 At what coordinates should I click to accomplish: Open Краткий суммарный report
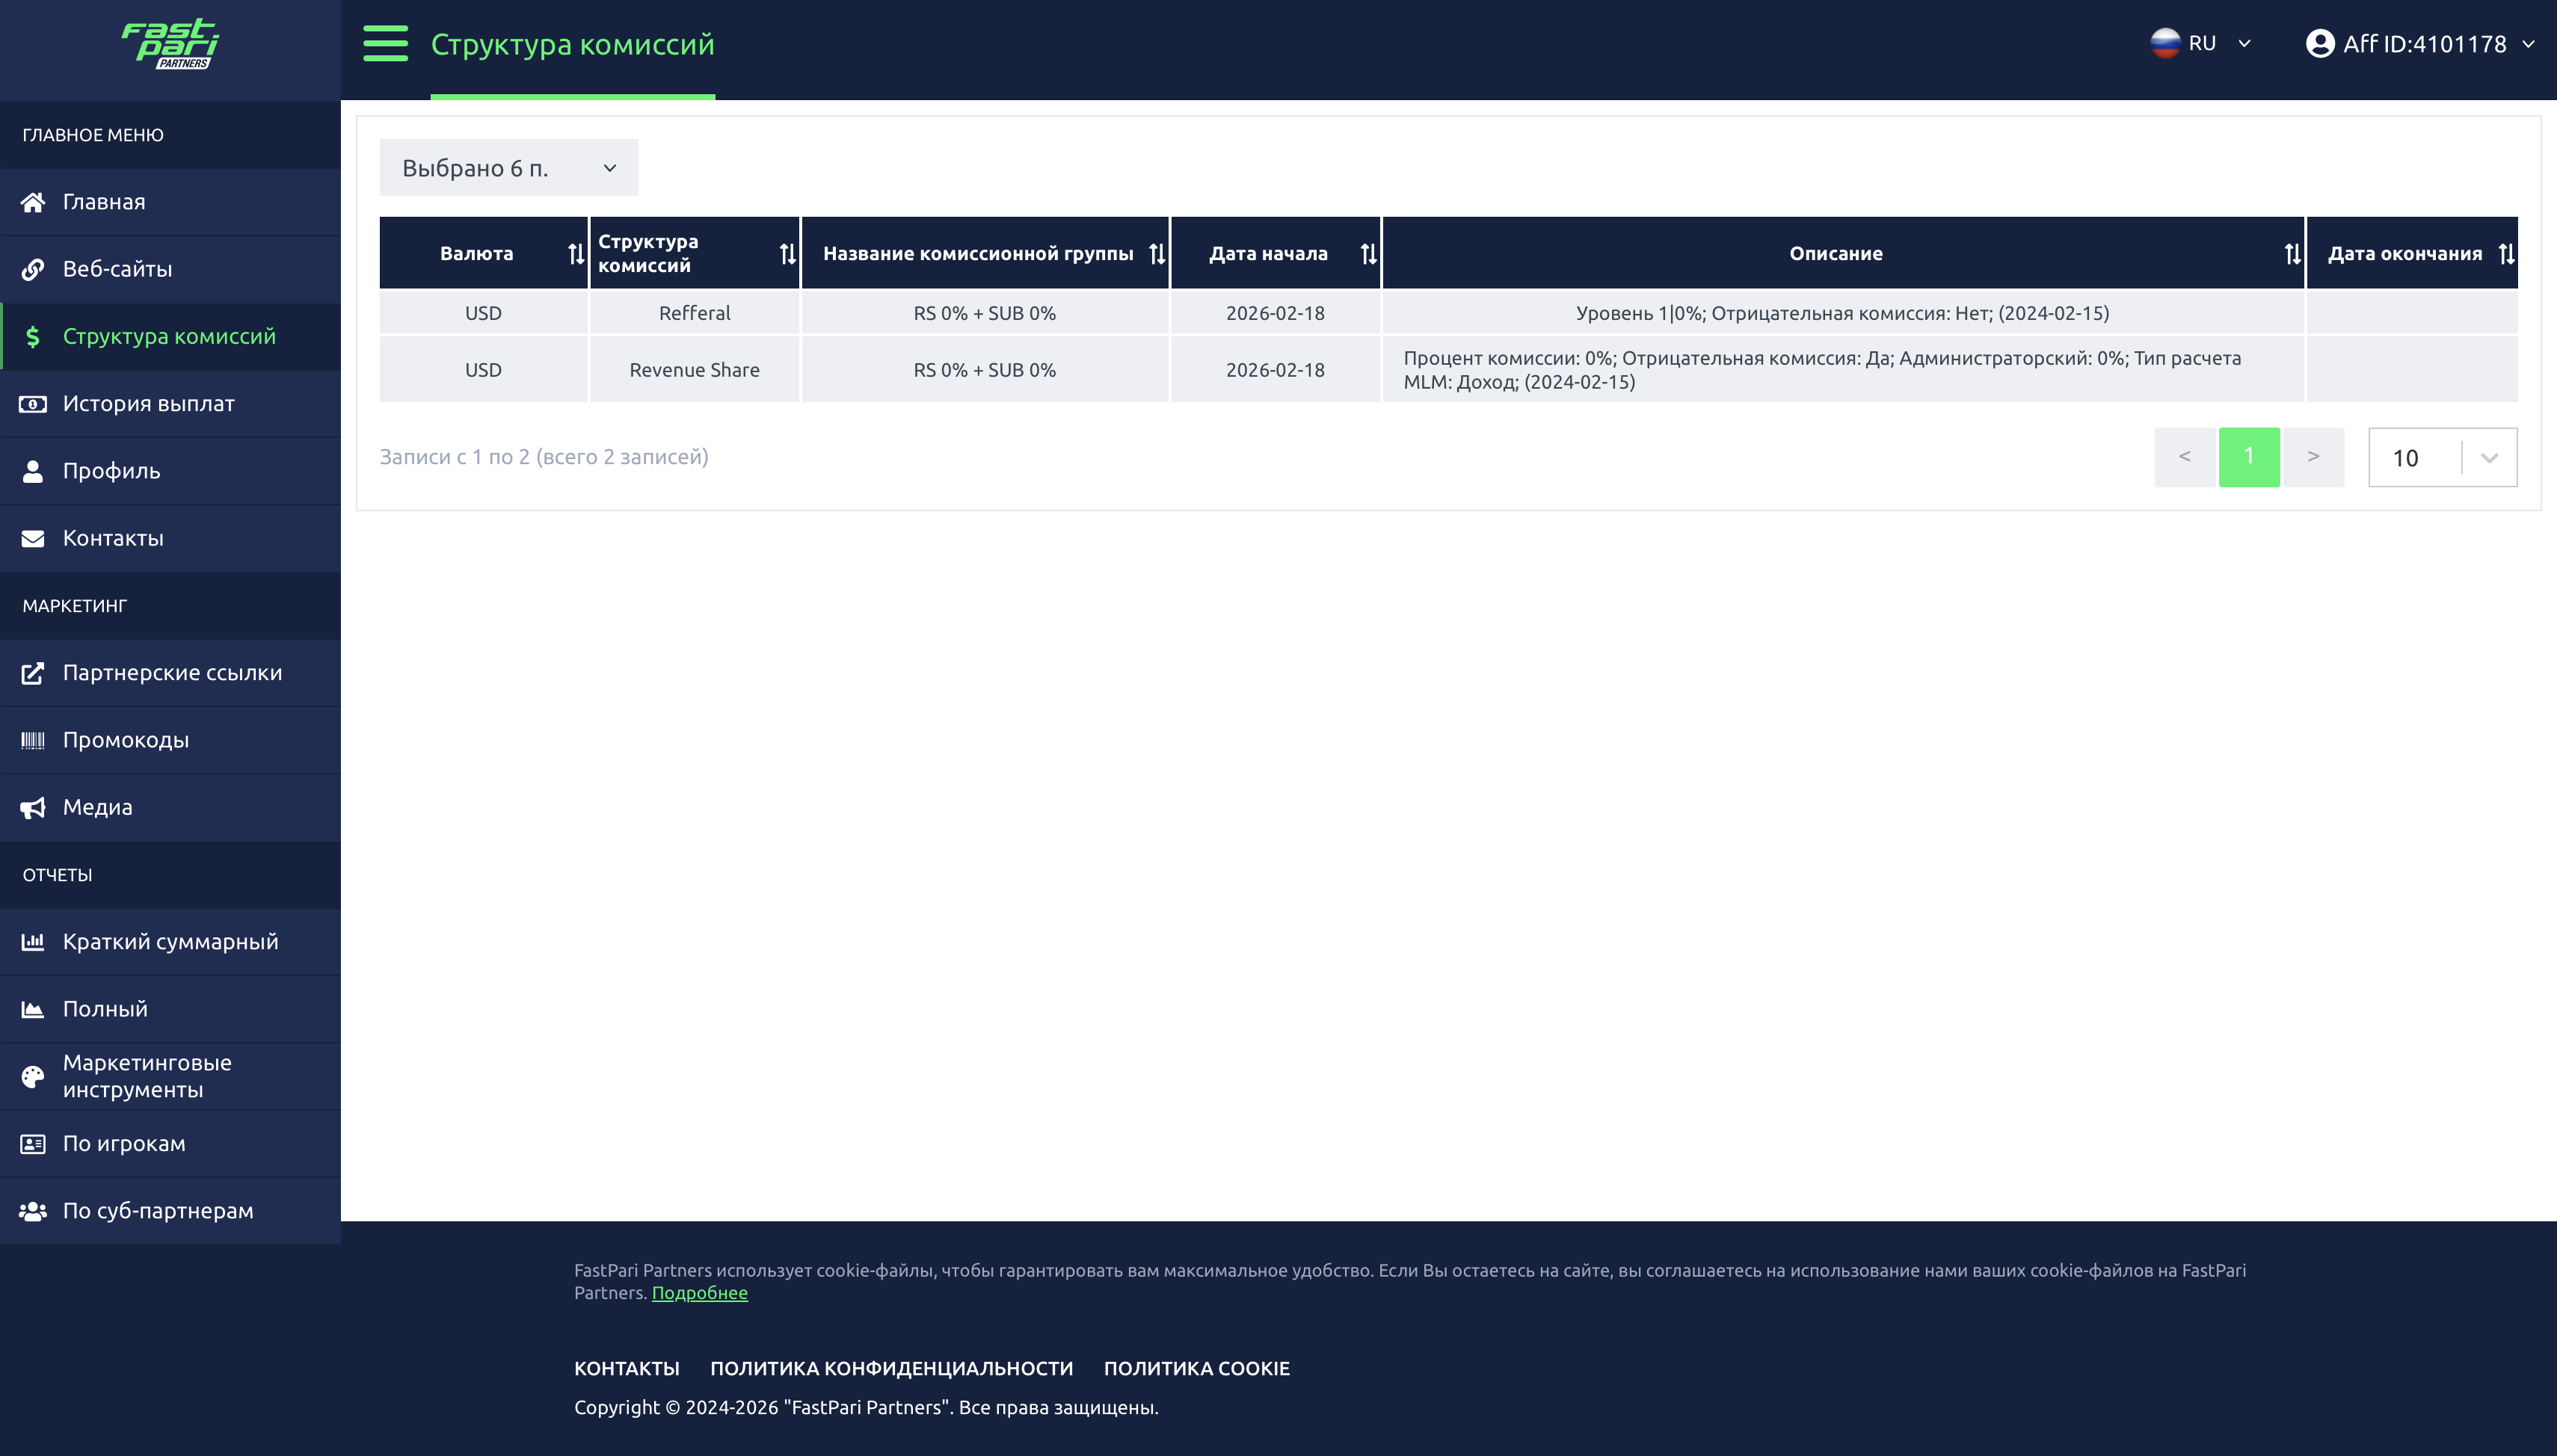(170, 942)
